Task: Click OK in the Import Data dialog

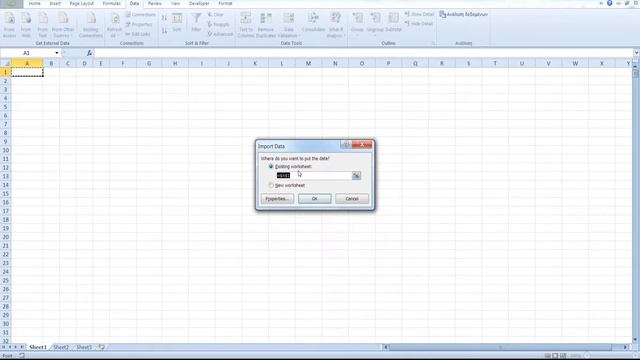Action: click(315, 199)
